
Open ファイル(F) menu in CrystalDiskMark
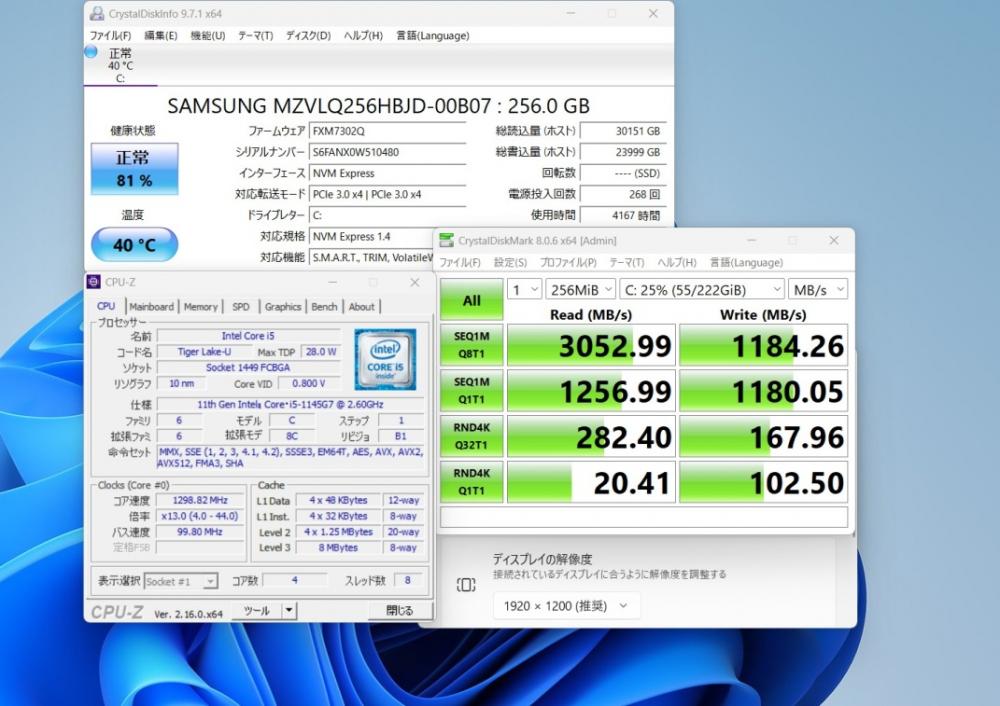click(460, 262)
